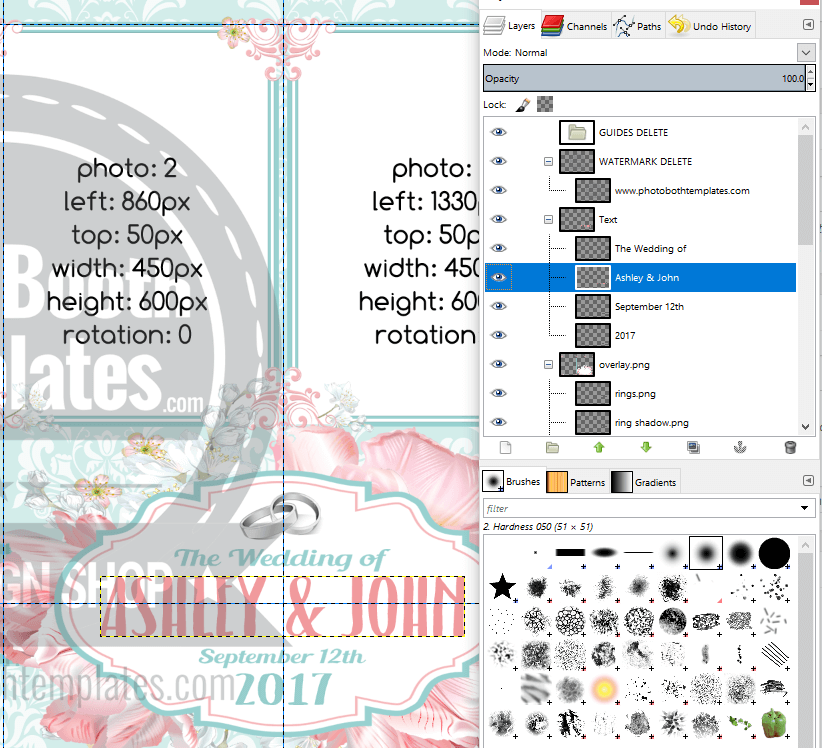Create a new layer button
The width and height of the screenshot is (822, 748).
(x=505, y=447)
